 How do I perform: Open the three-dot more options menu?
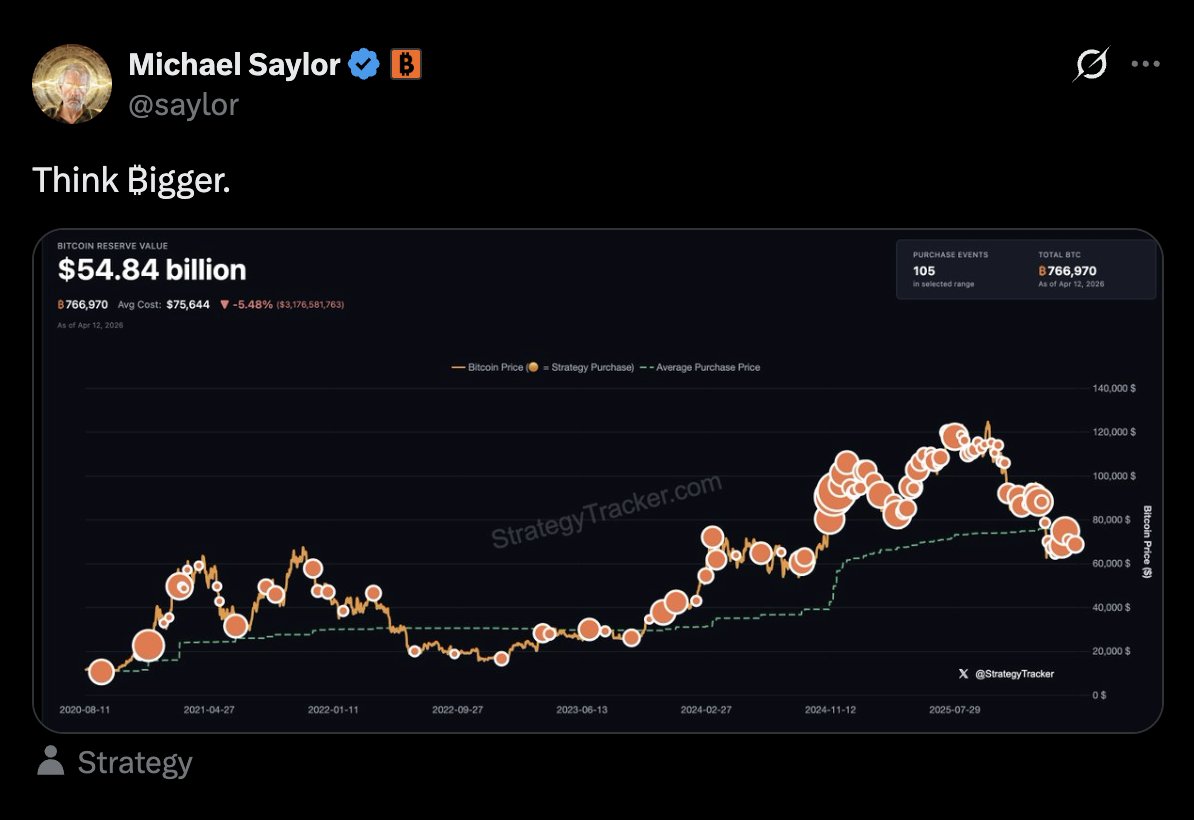pos(1145,65)
